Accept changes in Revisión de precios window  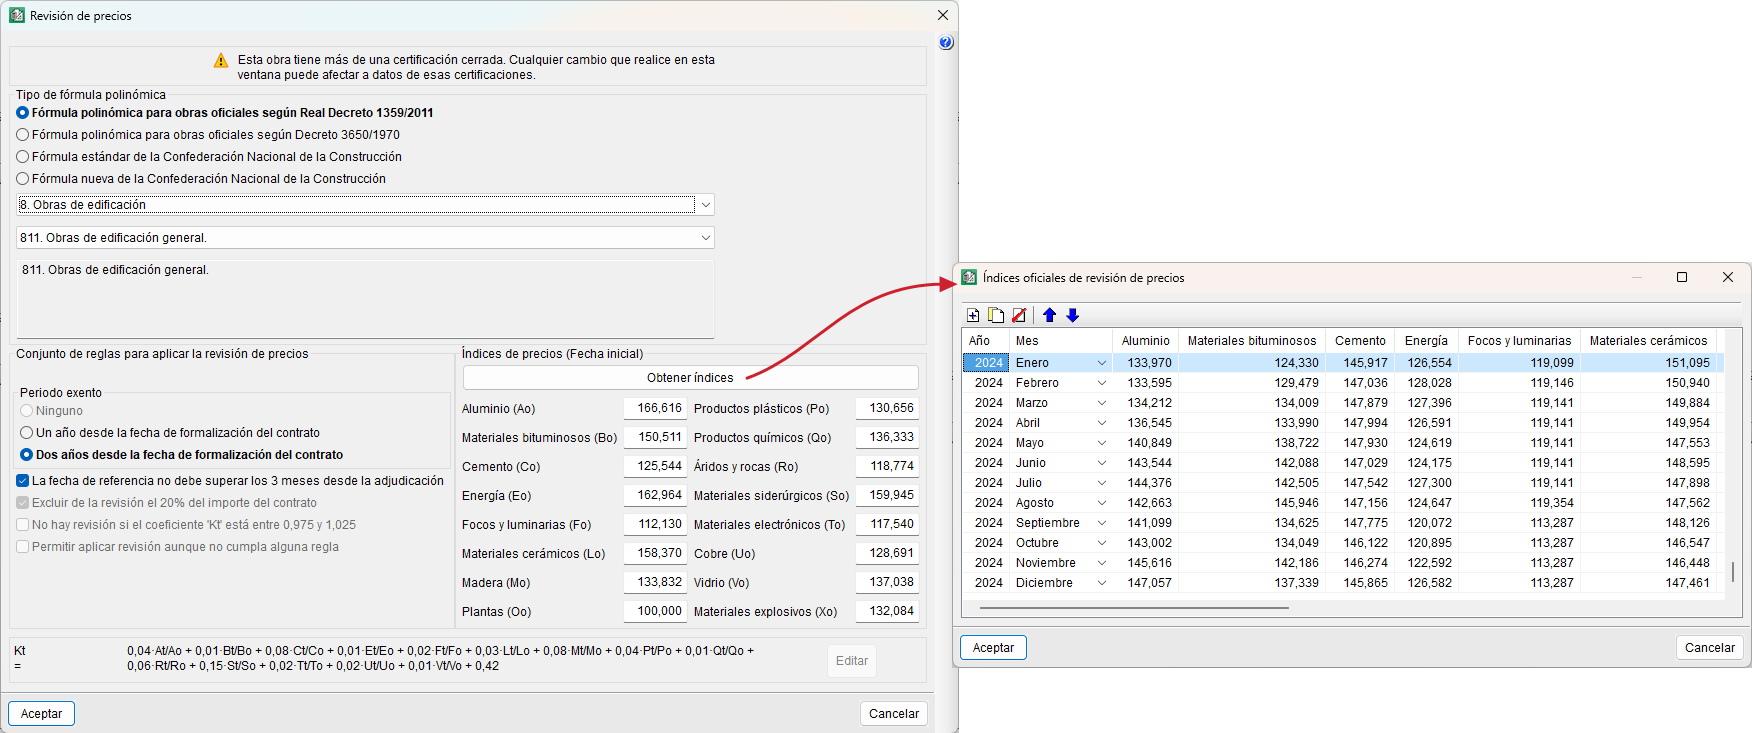(42, 714)
